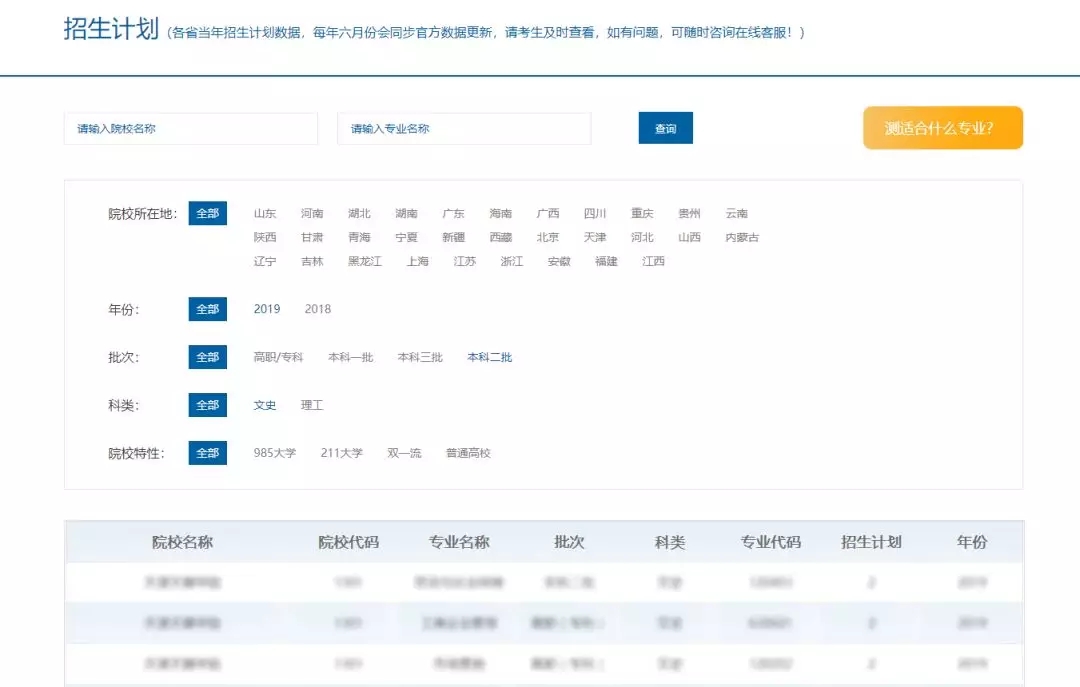
Task: Select year 2019 filter
Action: [x=267, y=309]
